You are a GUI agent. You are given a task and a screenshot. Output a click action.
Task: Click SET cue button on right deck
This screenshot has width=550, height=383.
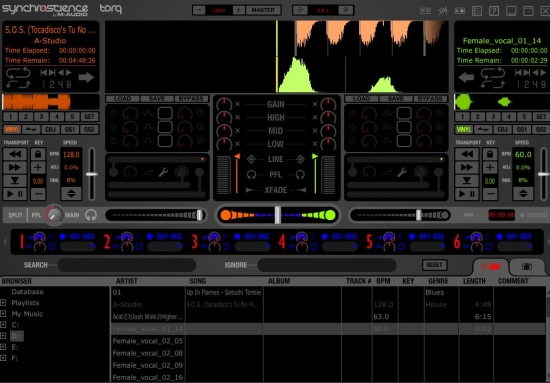point(541,116)
